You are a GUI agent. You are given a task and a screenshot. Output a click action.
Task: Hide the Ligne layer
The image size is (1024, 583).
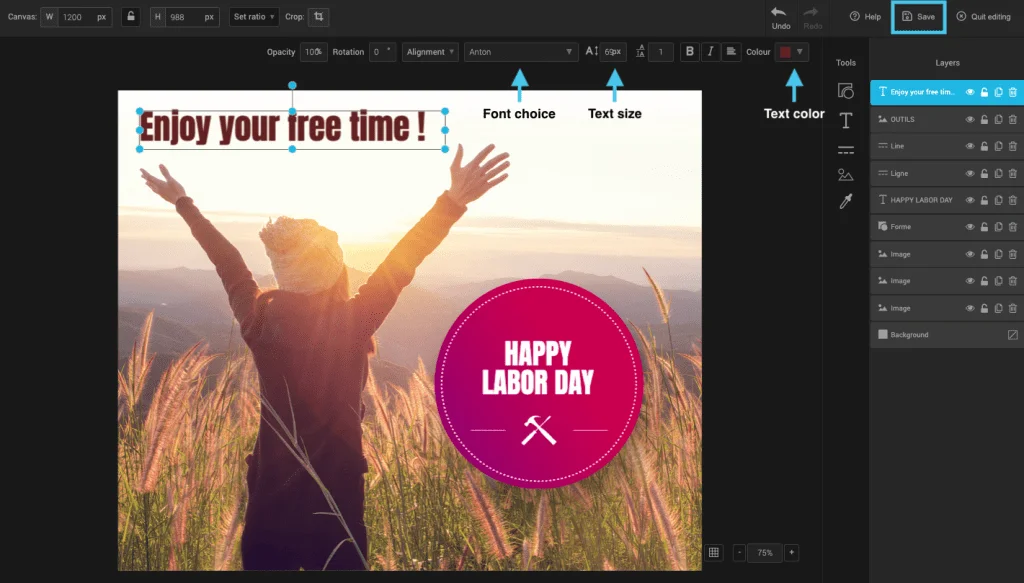point(970,173)
